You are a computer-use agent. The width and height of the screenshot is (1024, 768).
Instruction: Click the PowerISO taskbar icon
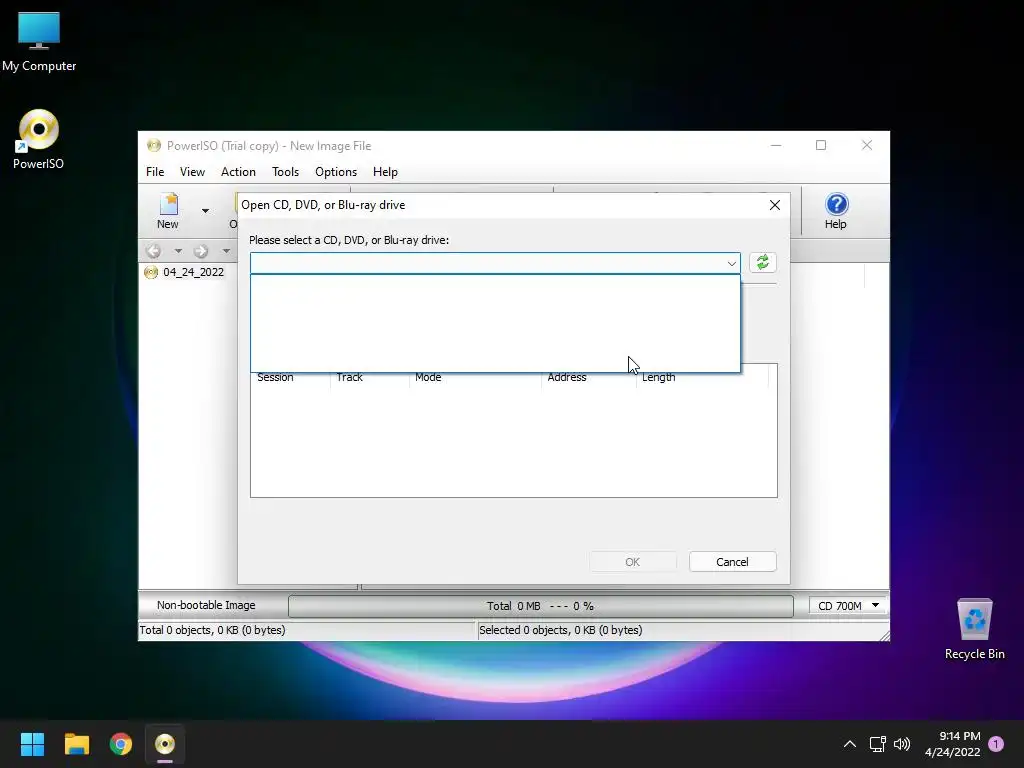click(x=165, y=744)
